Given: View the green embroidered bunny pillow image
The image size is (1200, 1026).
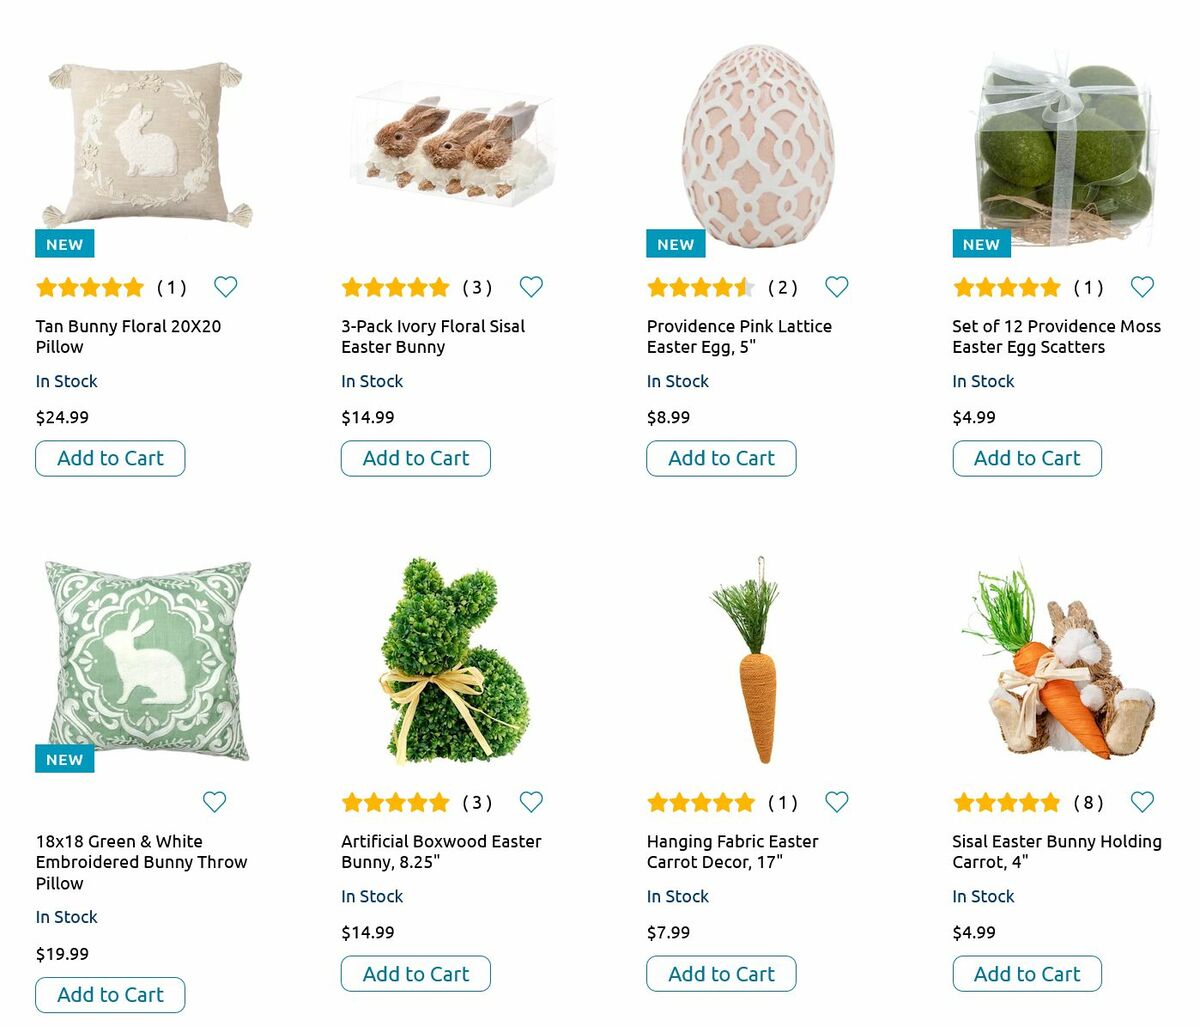Looking at the screenshot, I should [x=147, y=662].
